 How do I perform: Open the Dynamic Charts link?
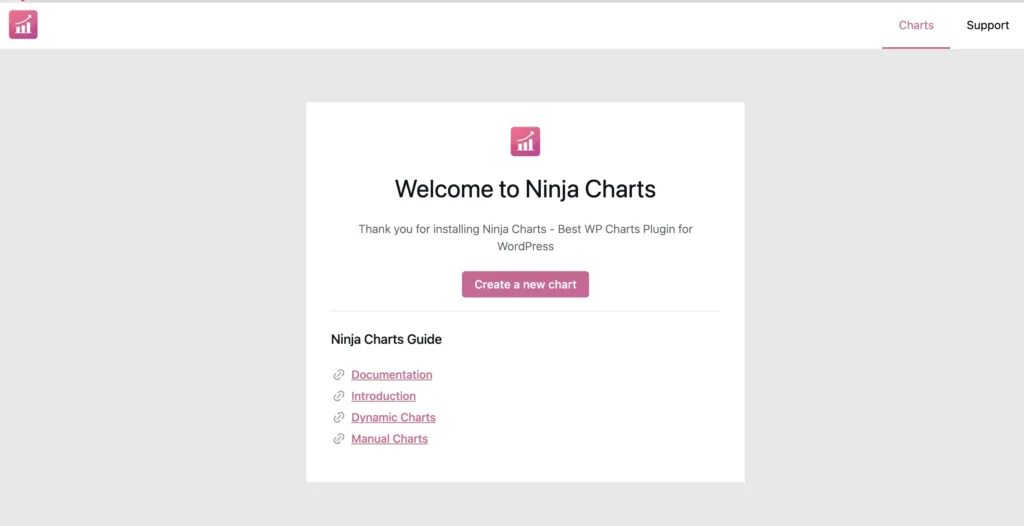pyautogui.click(x=393, y=418)
